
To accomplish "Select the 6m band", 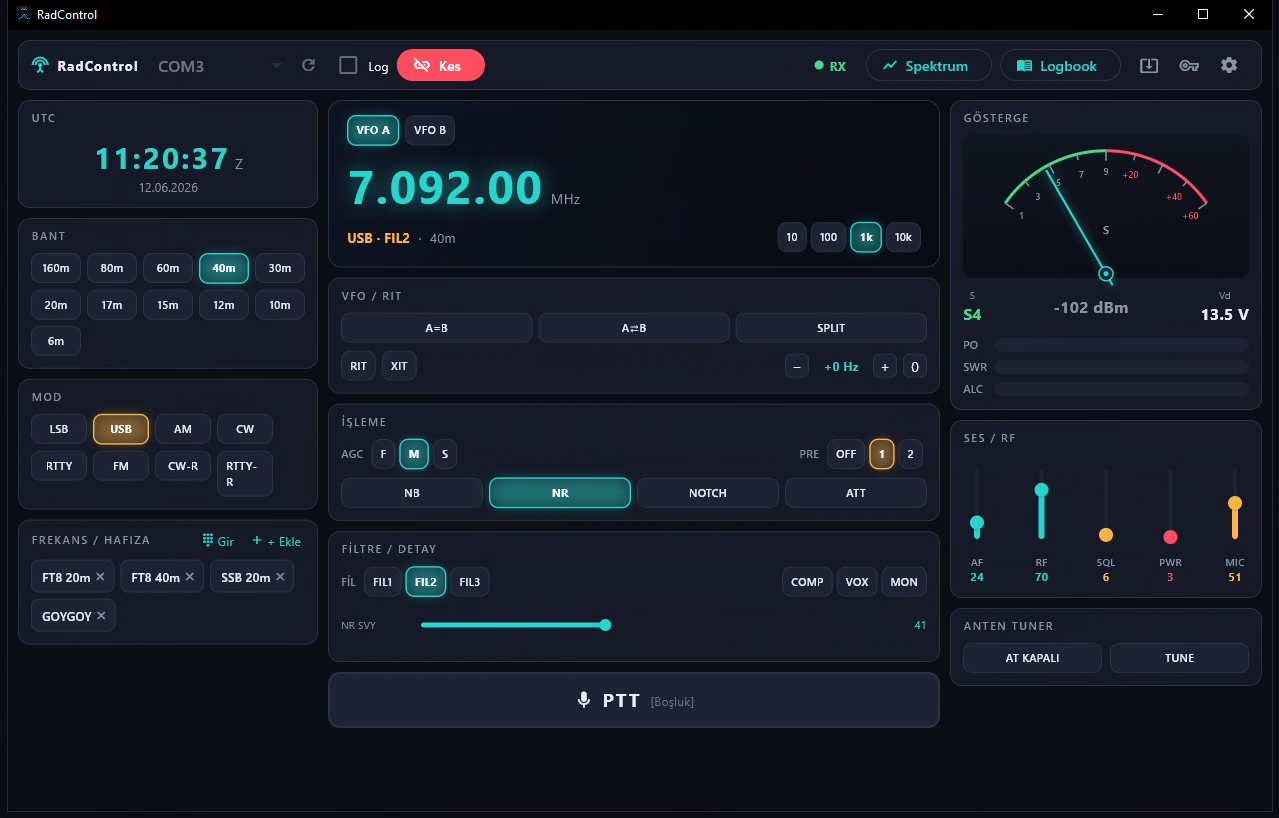I will pyautogui.click(x=56, y=341).
